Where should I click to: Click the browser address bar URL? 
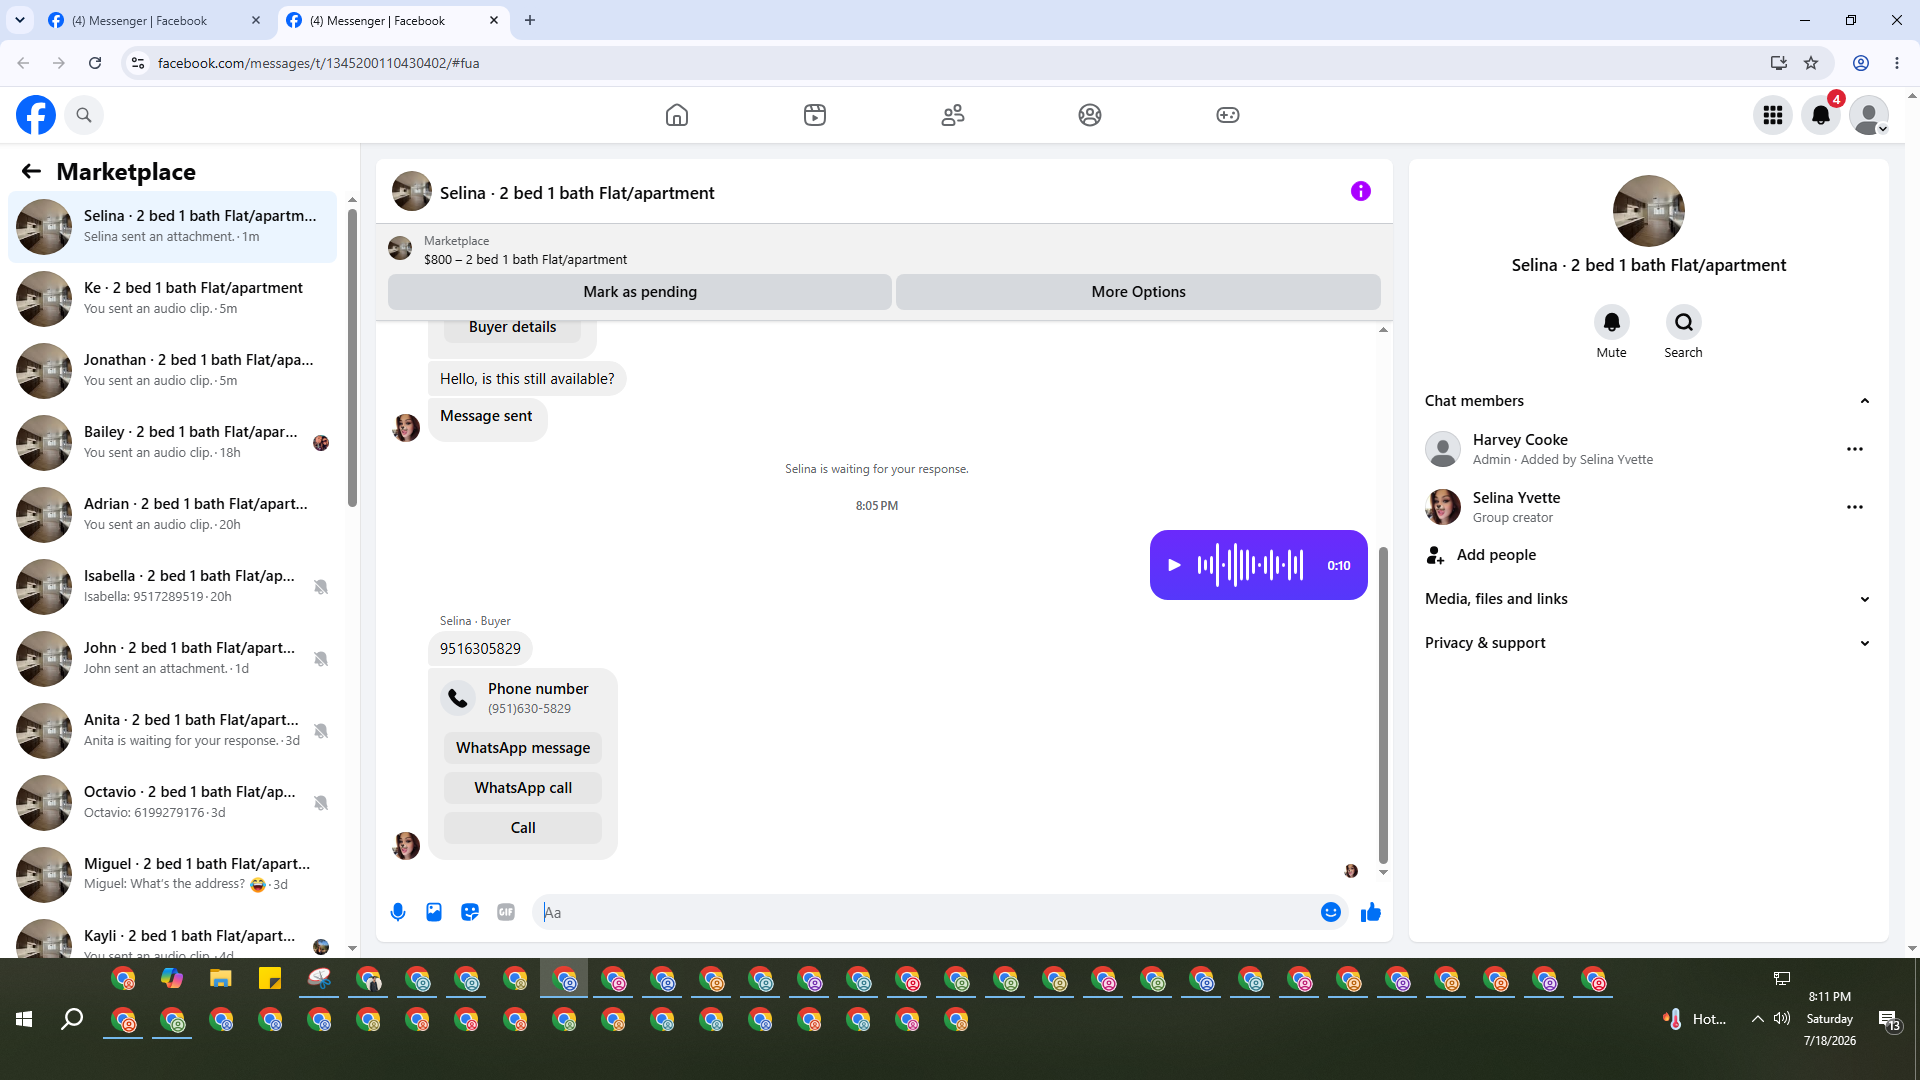coord(318,63)
